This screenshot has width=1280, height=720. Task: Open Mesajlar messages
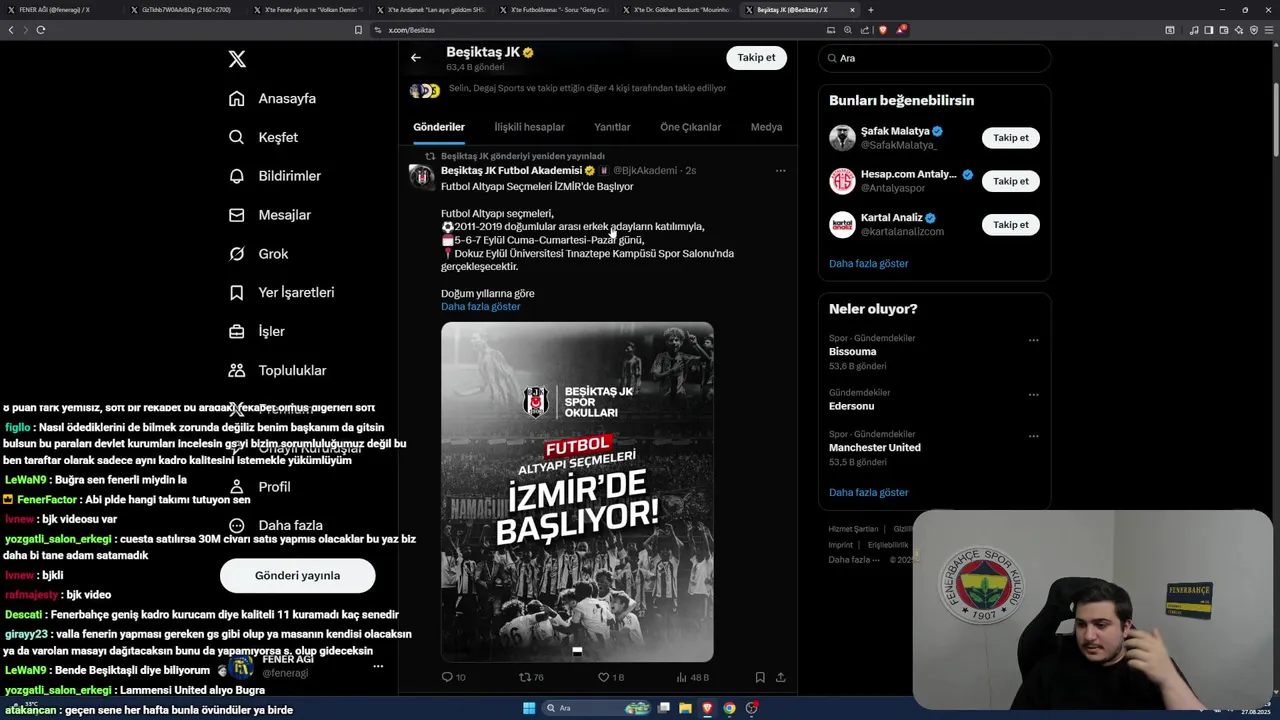tap(270, 215)
